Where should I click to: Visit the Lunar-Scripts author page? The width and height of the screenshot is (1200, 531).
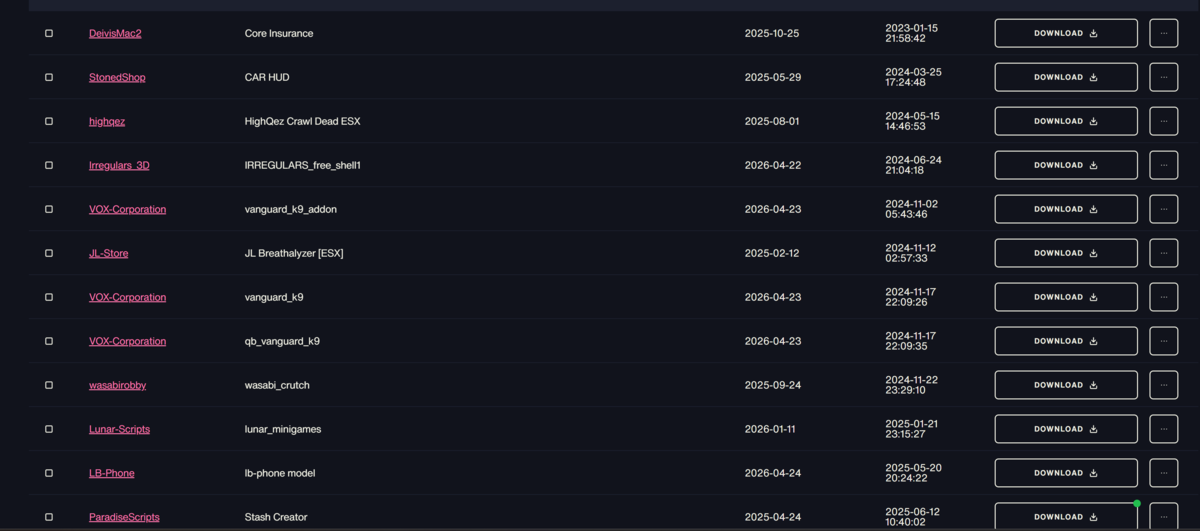tap(119, 429)
